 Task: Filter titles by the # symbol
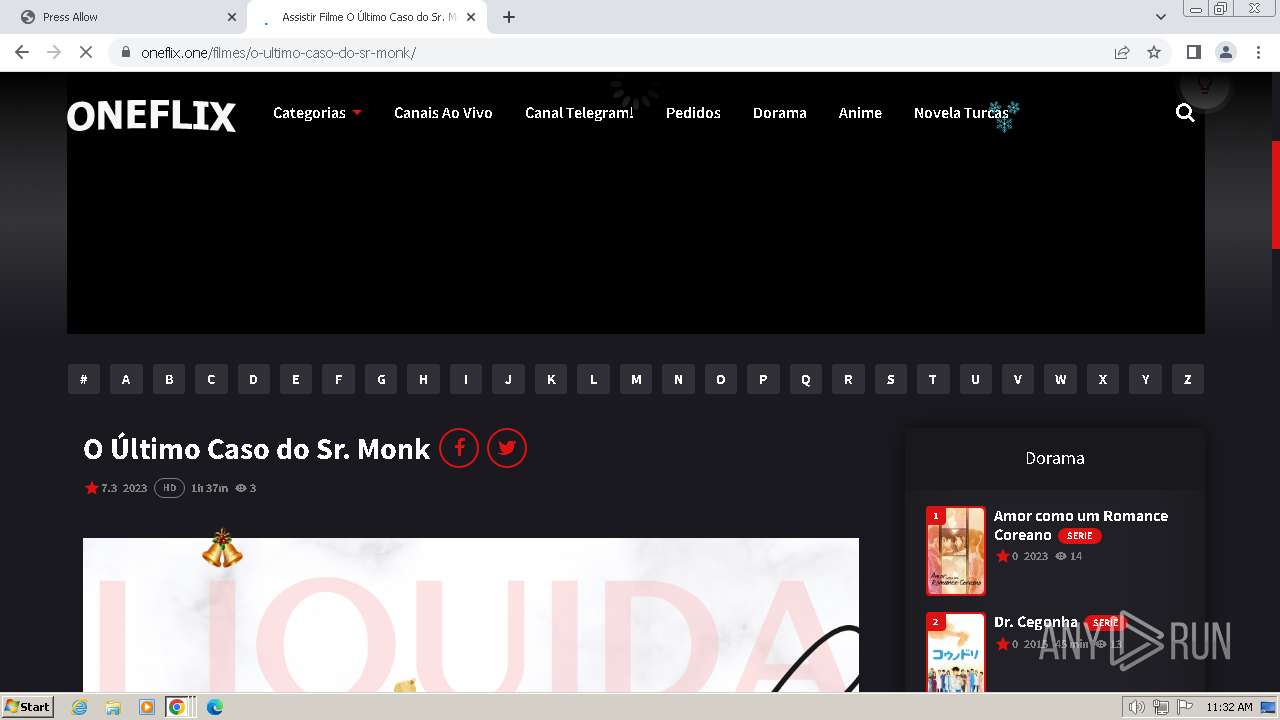pyautogui.click(x=84, y=379)
